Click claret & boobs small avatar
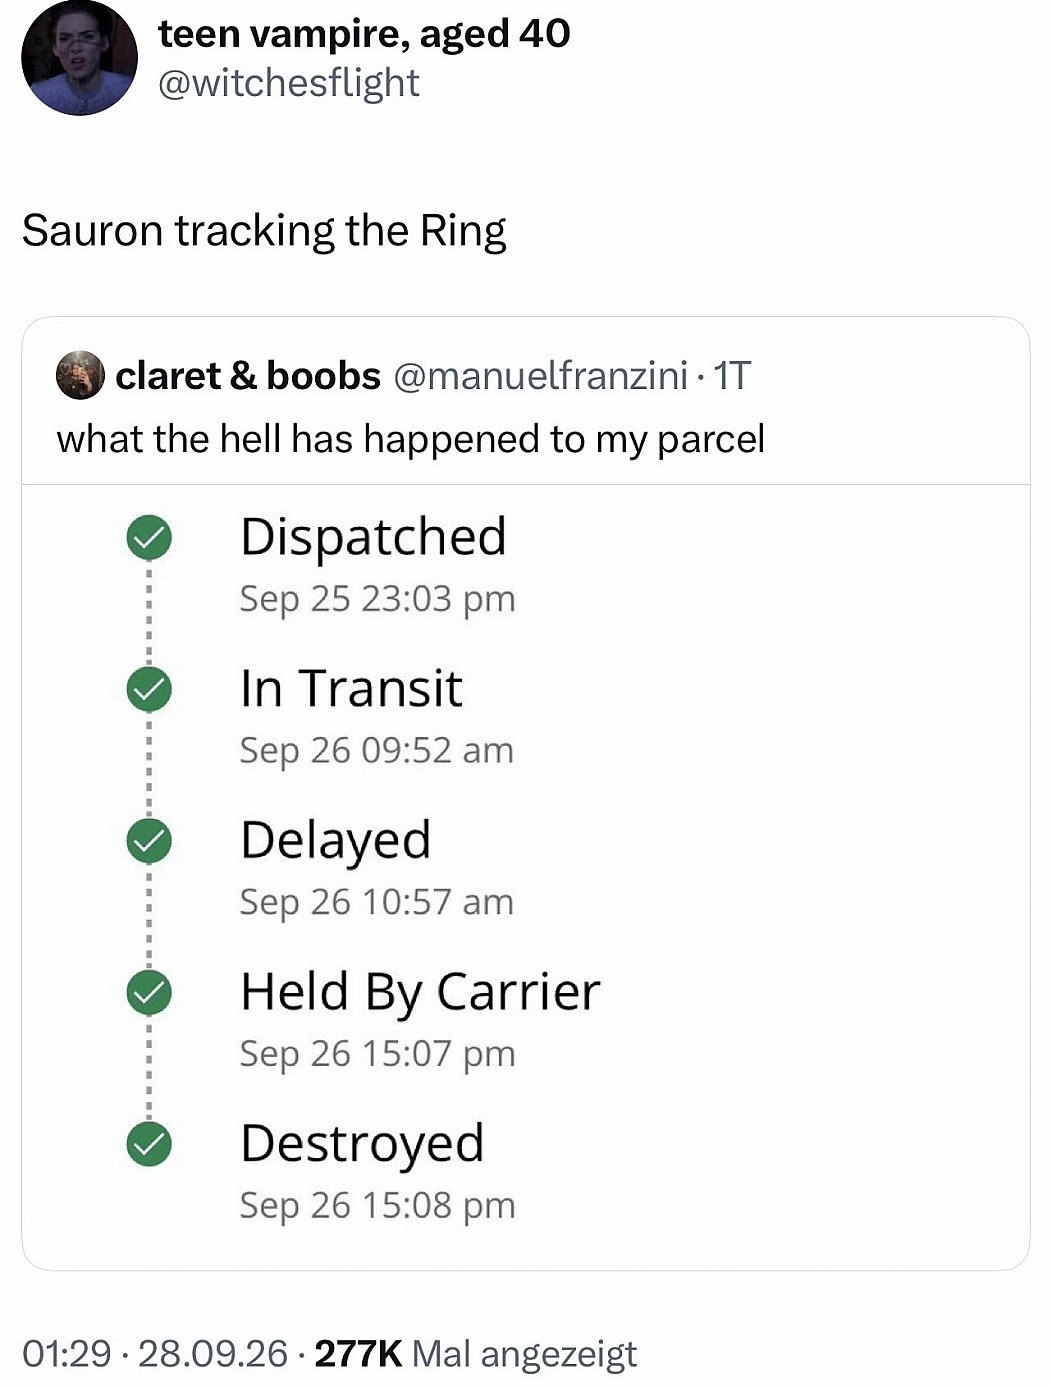 point(81,375)
